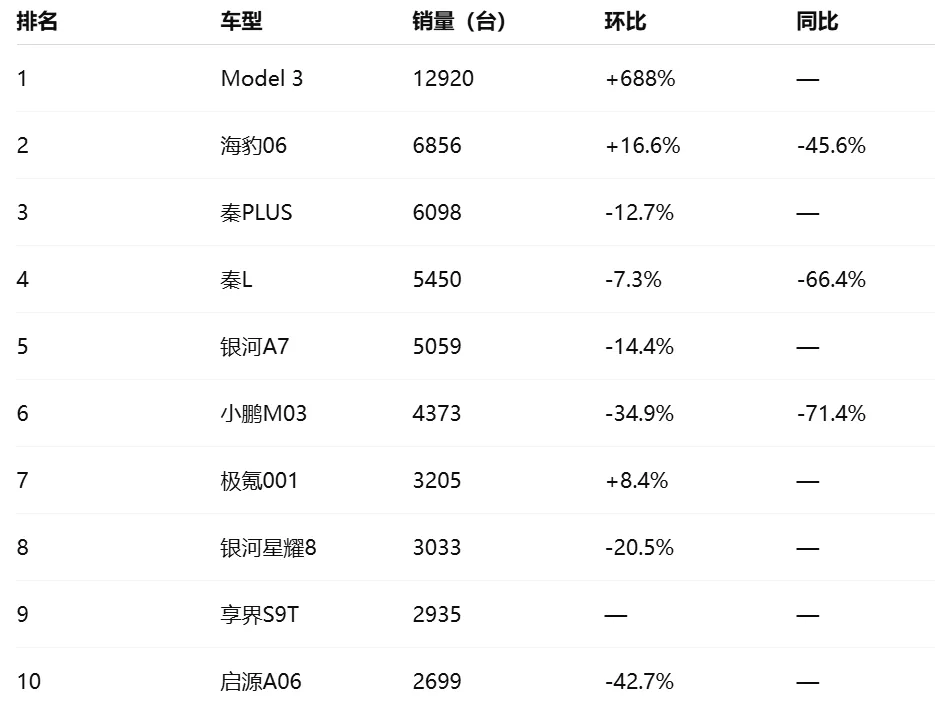
Task: Click the 银河A7 model cell
Action: tap(254, 347)
